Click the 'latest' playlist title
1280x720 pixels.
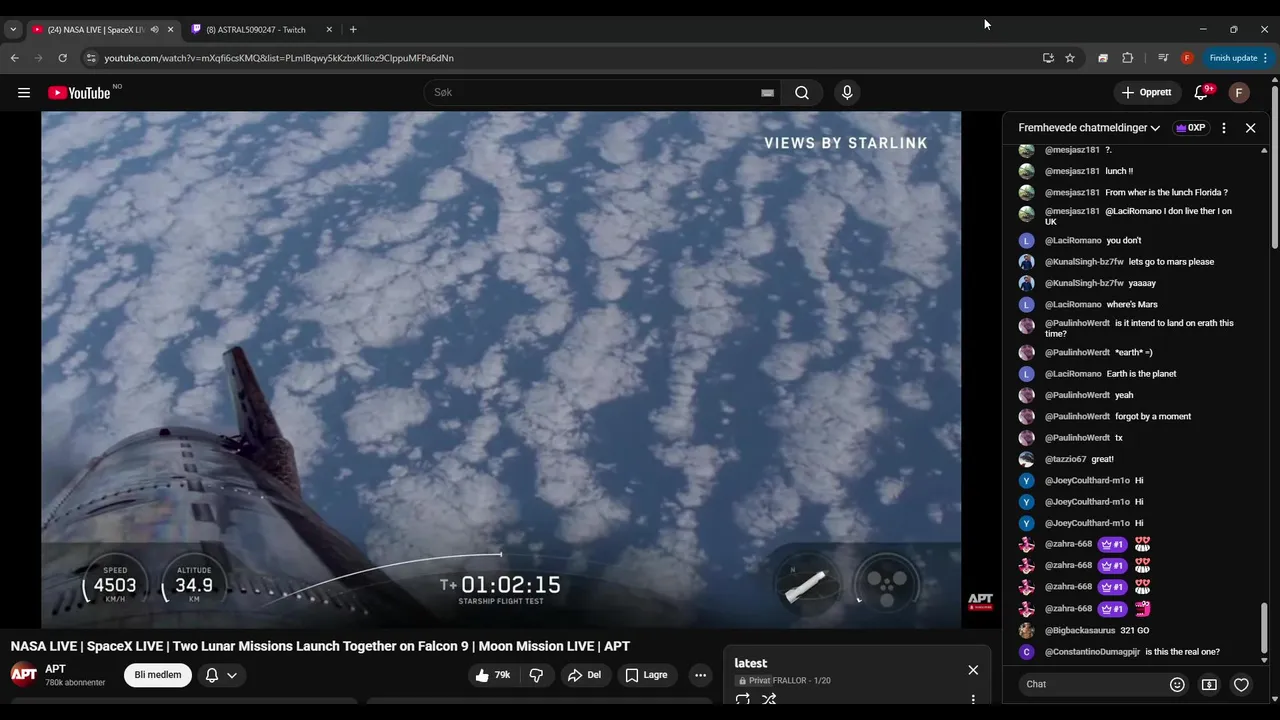(x=751, y=663)
